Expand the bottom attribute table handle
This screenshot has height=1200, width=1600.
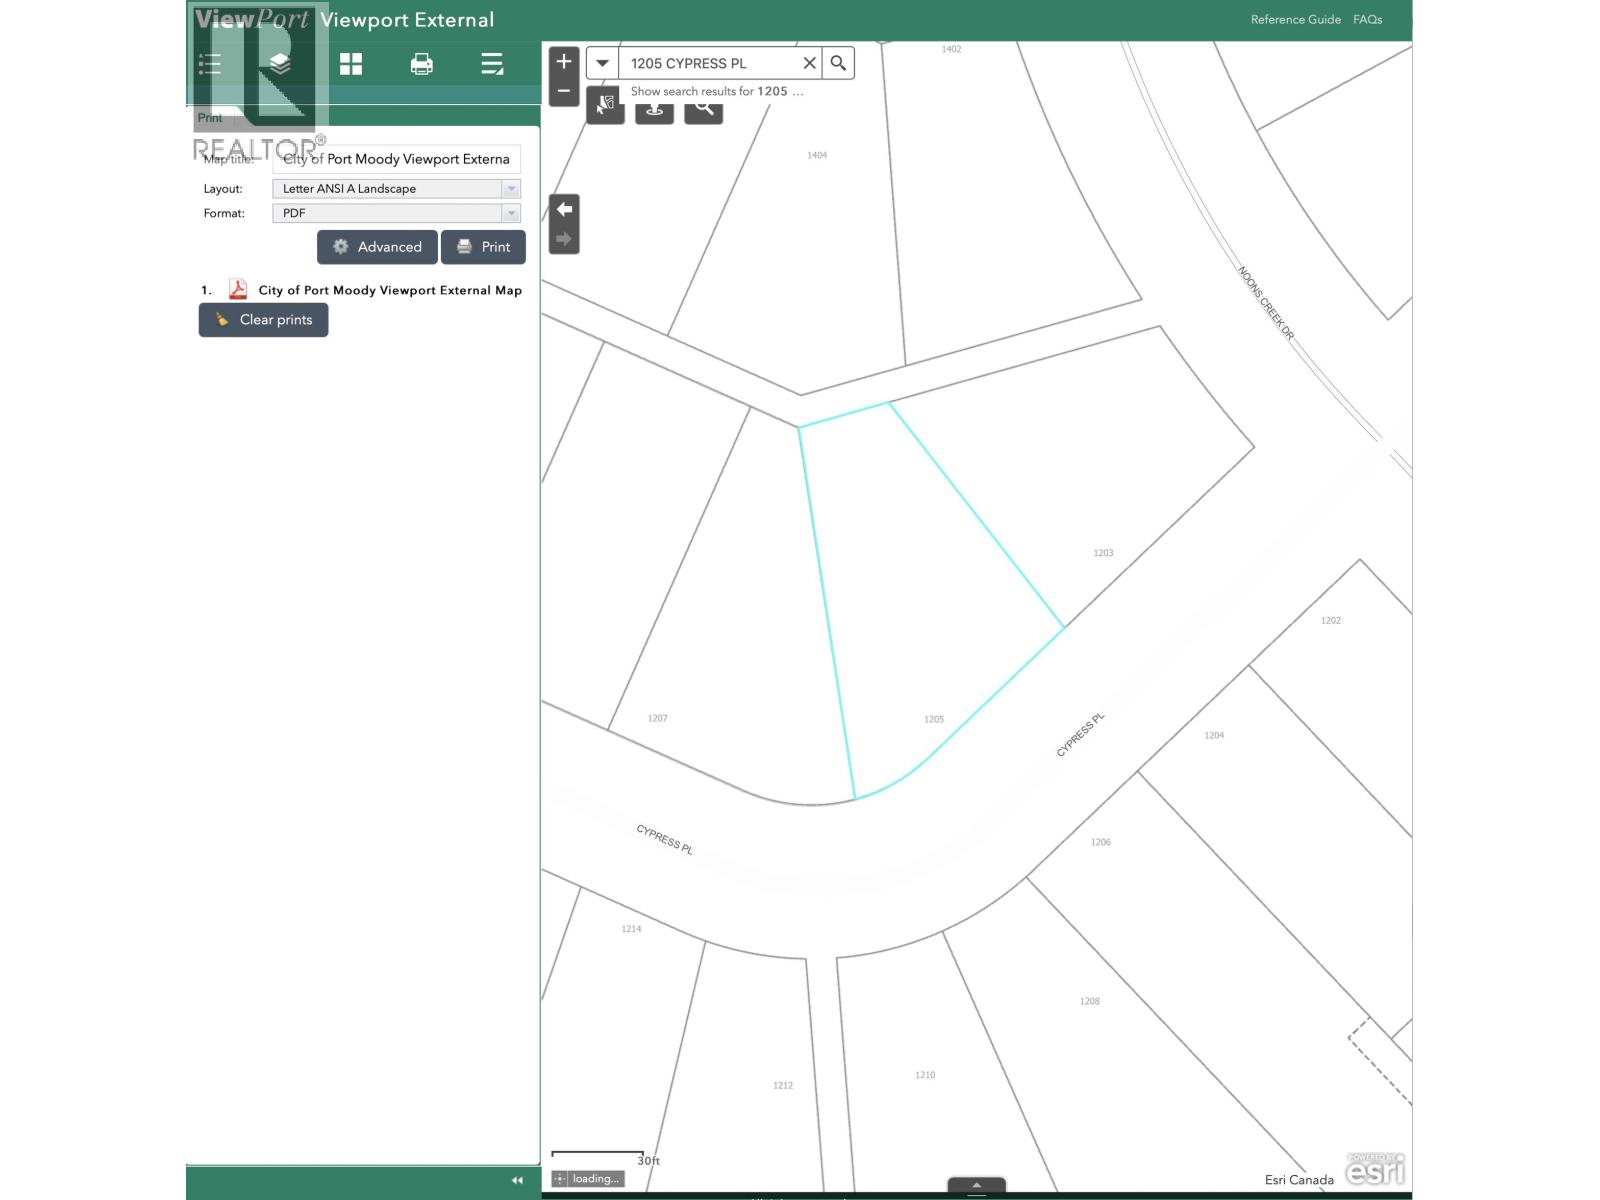pos(976,1186)
